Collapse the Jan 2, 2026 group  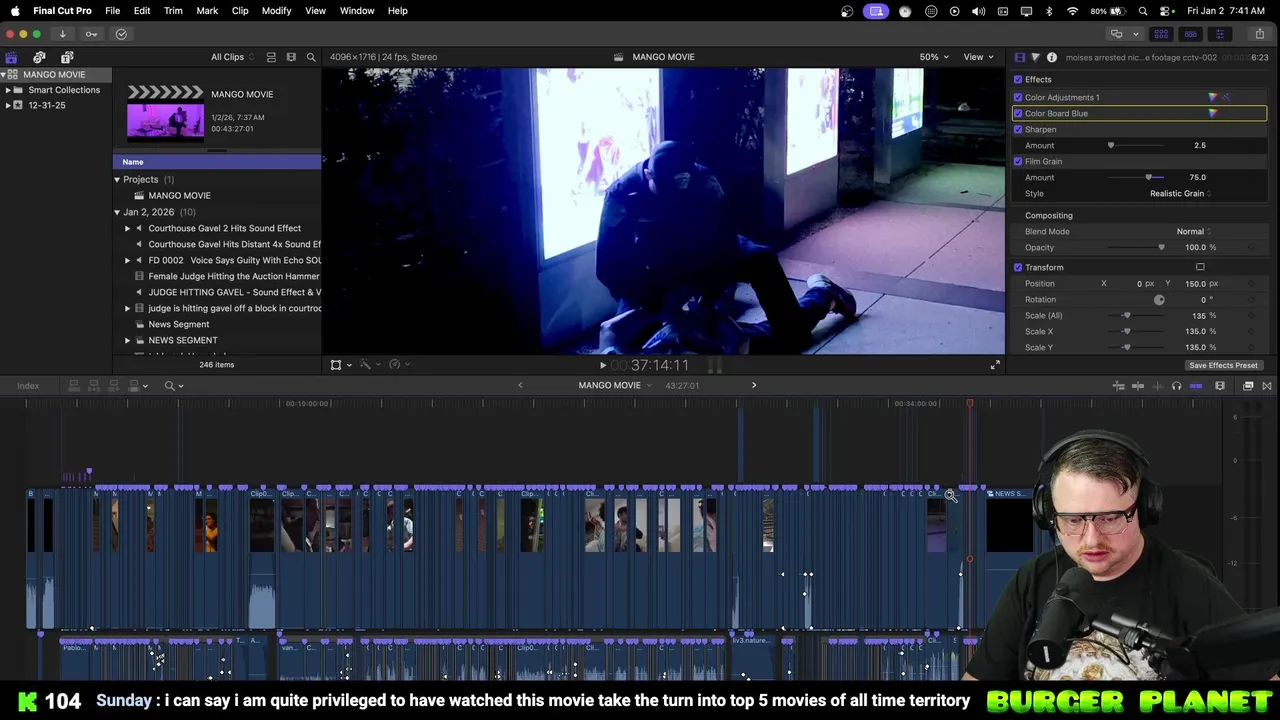click(x=117, y=212)
